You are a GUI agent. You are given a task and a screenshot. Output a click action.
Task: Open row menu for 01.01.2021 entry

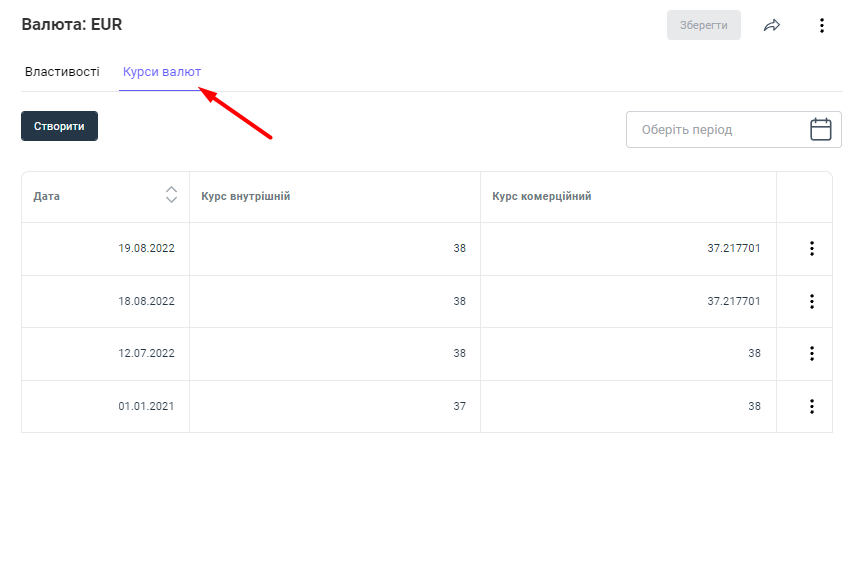coord(812,406)
